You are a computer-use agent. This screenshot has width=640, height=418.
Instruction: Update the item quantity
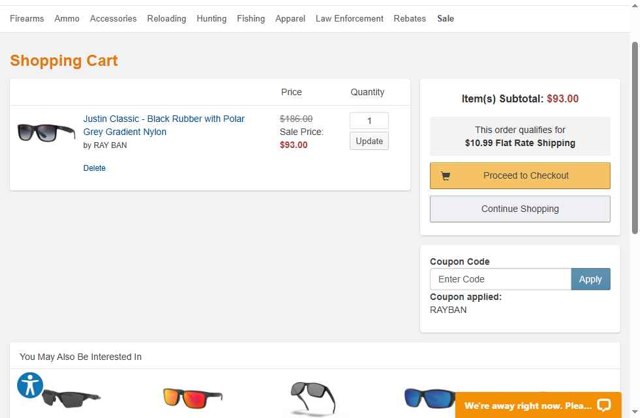[369, 141]
